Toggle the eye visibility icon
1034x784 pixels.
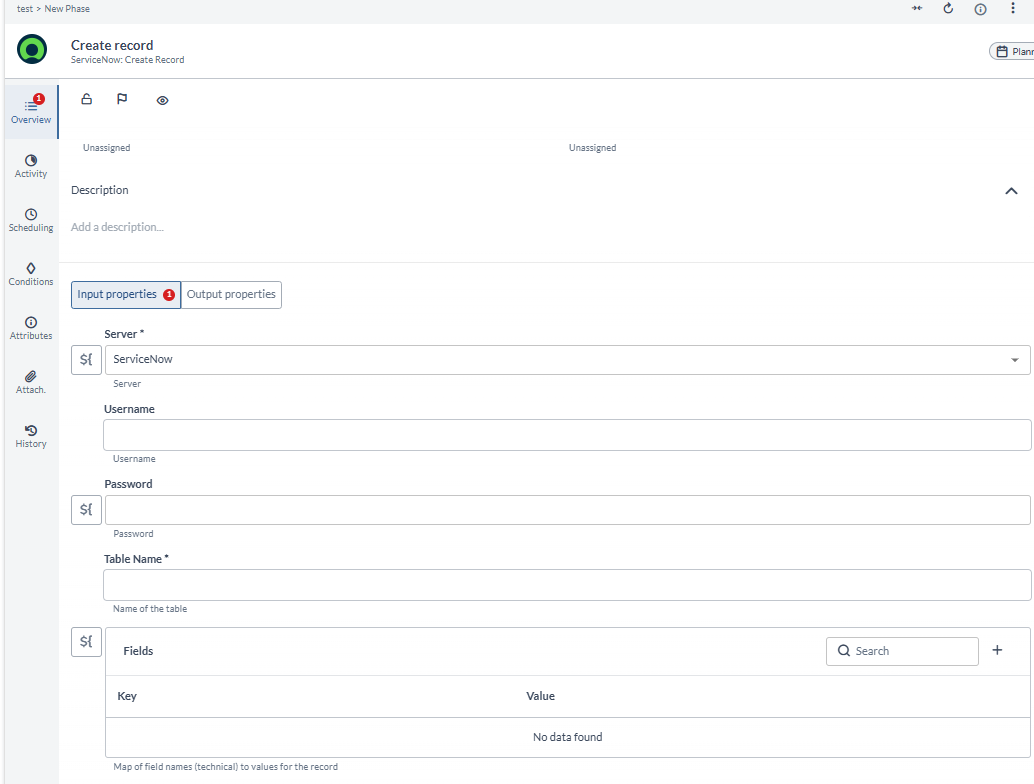[162, 99]
